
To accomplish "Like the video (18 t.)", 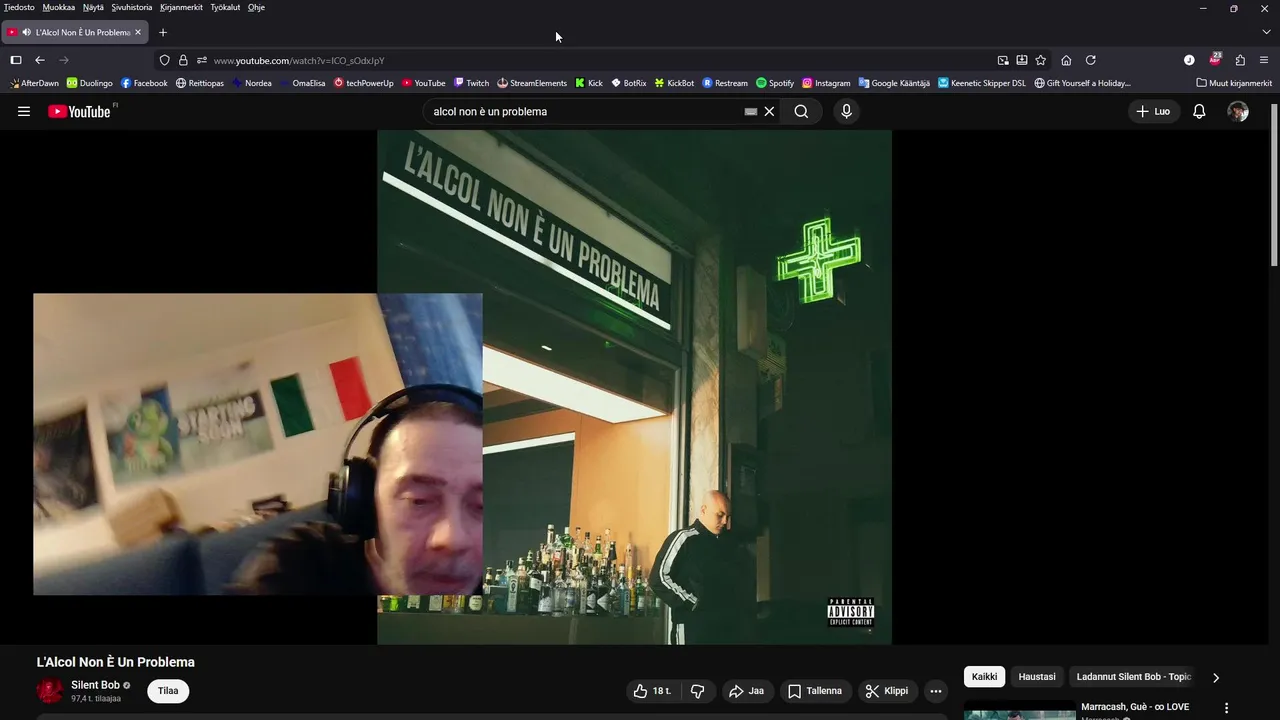I will pyautogui.click(x=652, y=691).
